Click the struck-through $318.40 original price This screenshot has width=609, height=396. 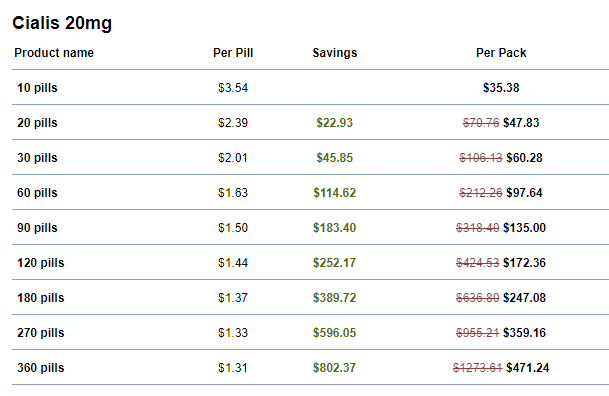coord(478,228)
